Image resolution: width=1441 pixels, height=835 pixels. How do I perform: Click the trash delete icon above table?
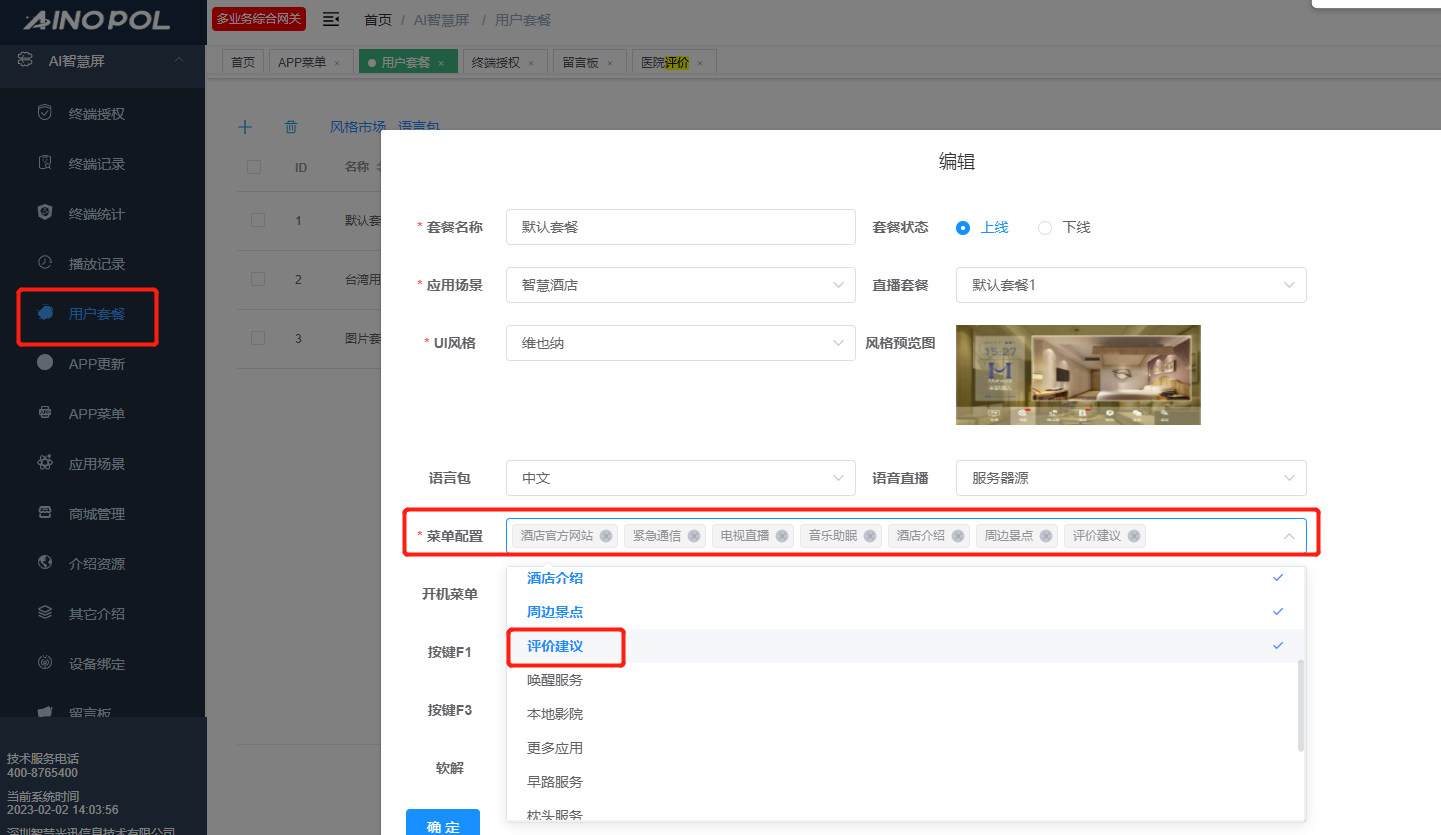[291, 127]
